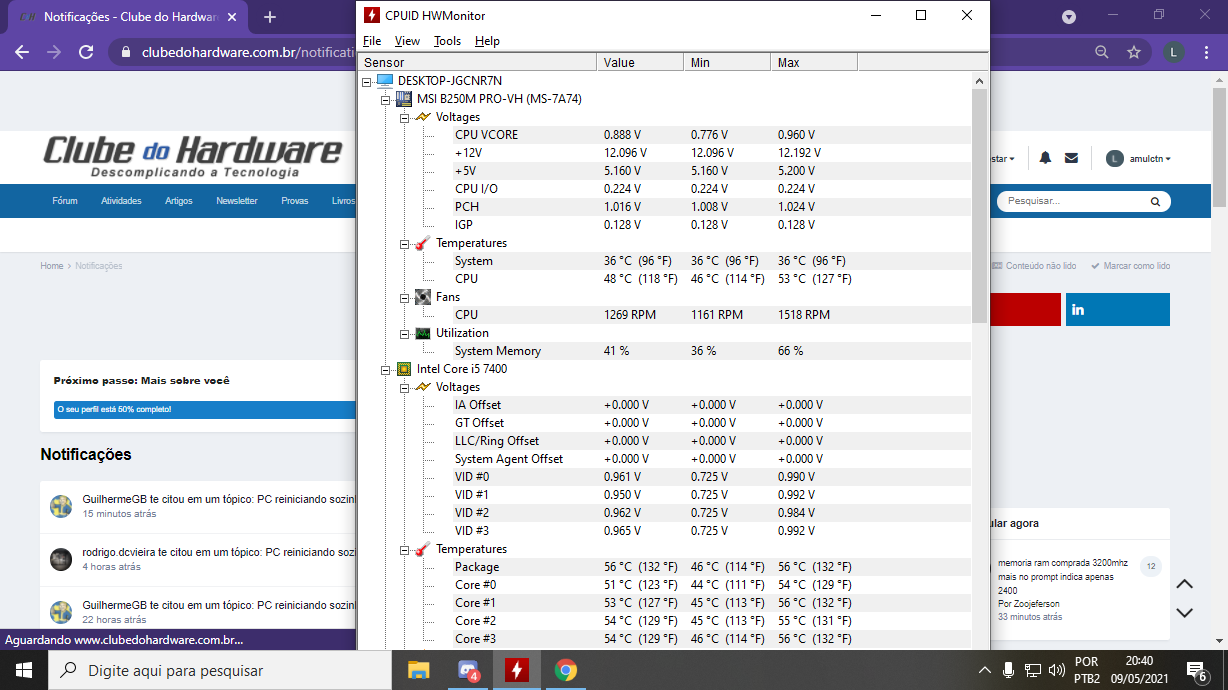The width and height of the screenshot is (1228, 690).
Task: Collapse the DESKTOP-JGCNR7N tree node
Action: tap(367, 81)
